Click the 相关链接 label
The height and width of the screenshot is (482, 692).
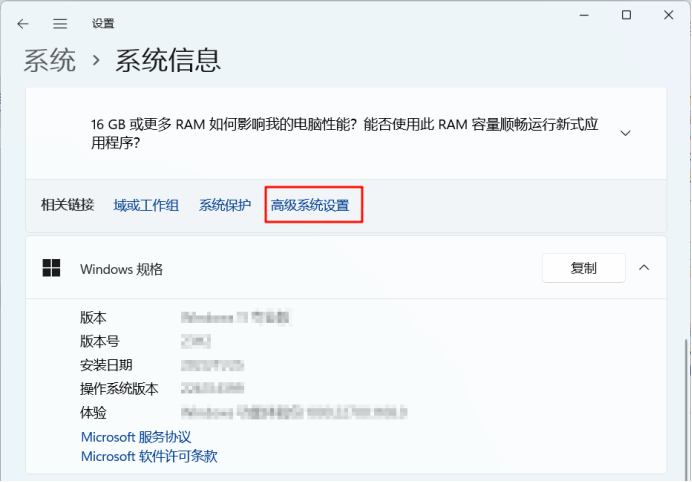click(68, 205)
